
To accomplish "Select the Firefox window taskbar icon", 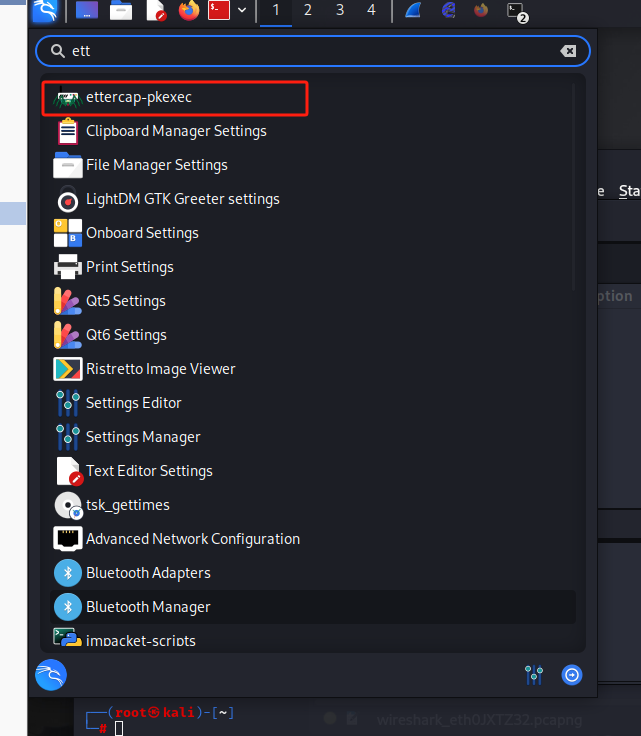I will [x=481, y=10].
